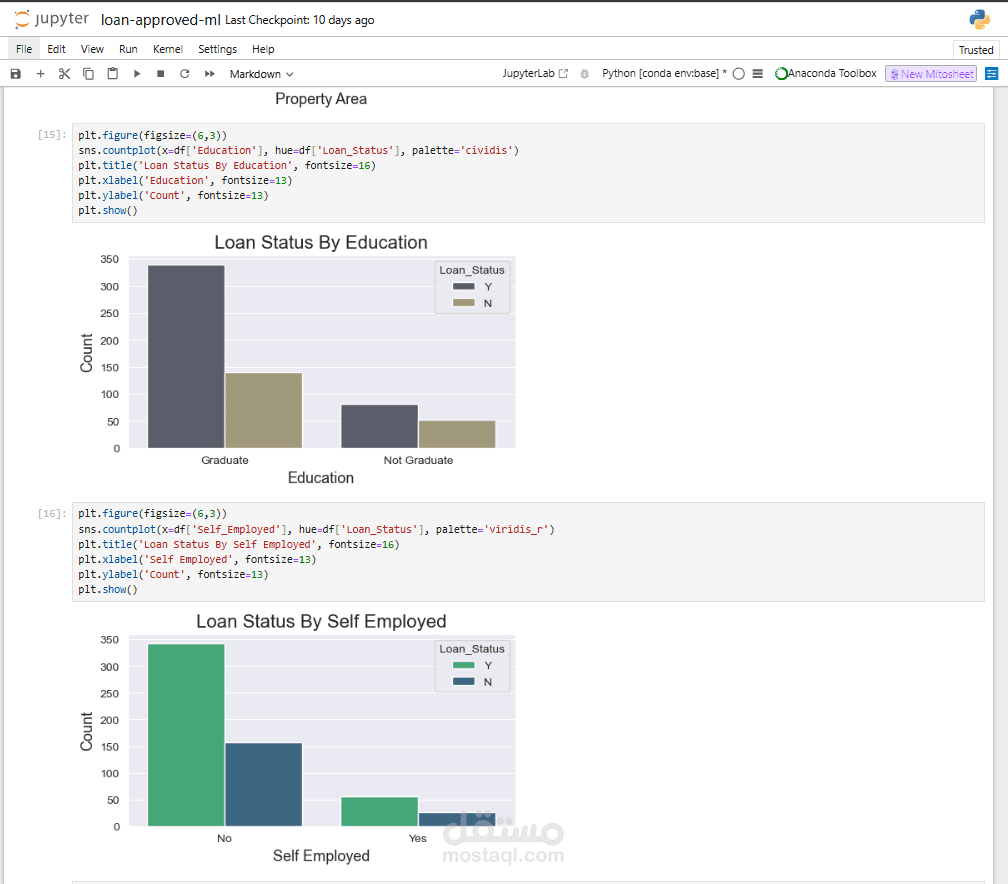Image resolution: width=1008 pixels, height=884 pixels.
Task: Open the cell type Markdown dropdown
Action: click(x=261, y=74)
